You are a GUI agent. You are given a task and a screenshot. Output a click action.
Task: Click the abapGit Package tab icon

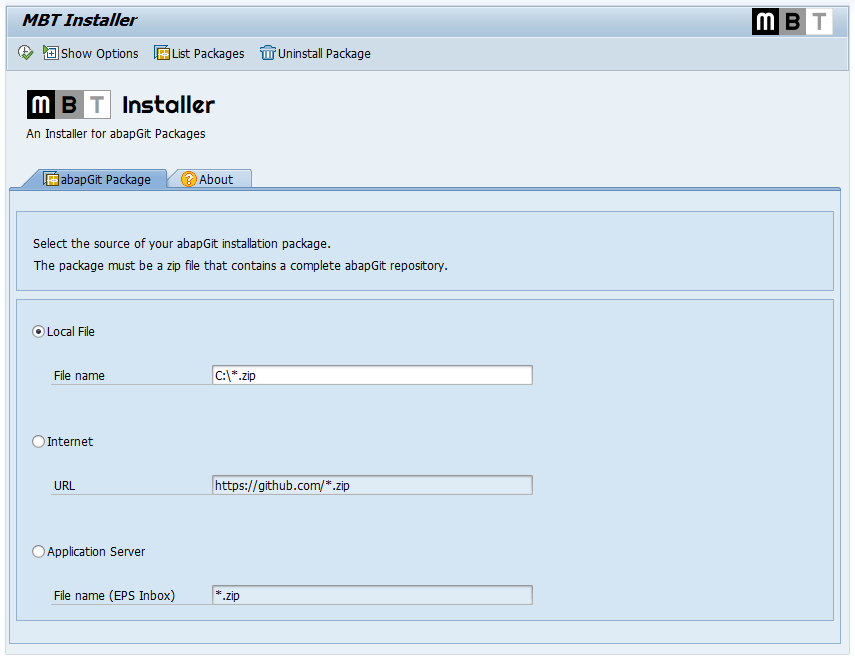[x=51, y=179]
